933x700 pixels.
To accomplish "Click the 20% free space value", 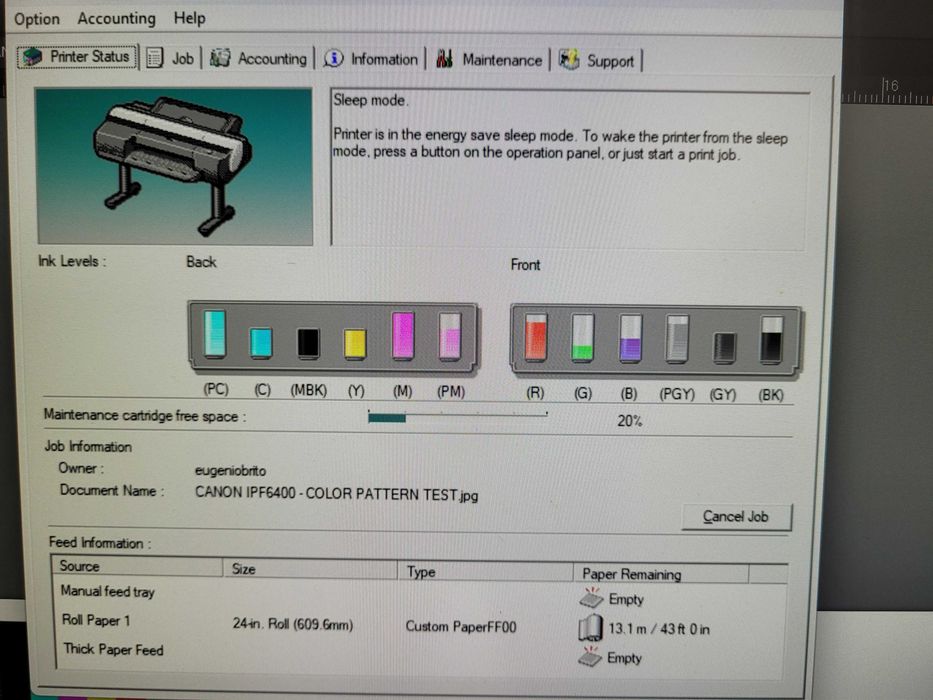I will (x=630, y=421).
